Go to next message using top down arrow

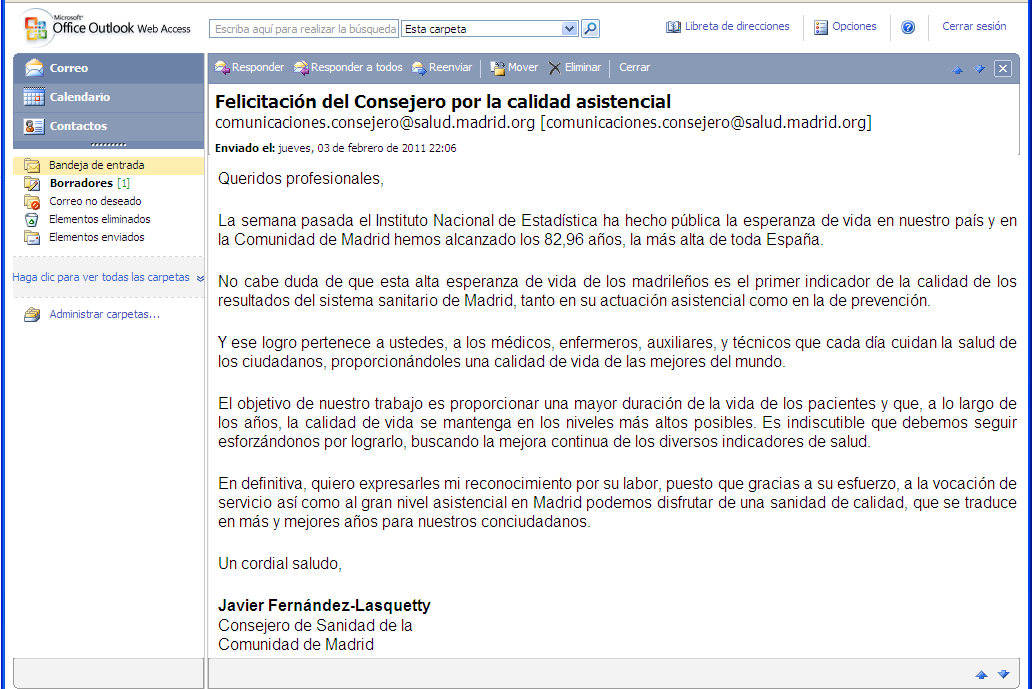pos(979,69)
